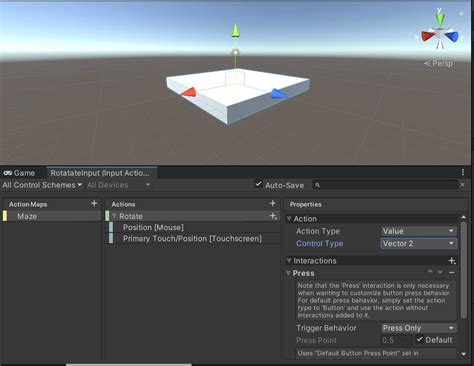
Task: Add a new Action Map
Action: [94, 203]
